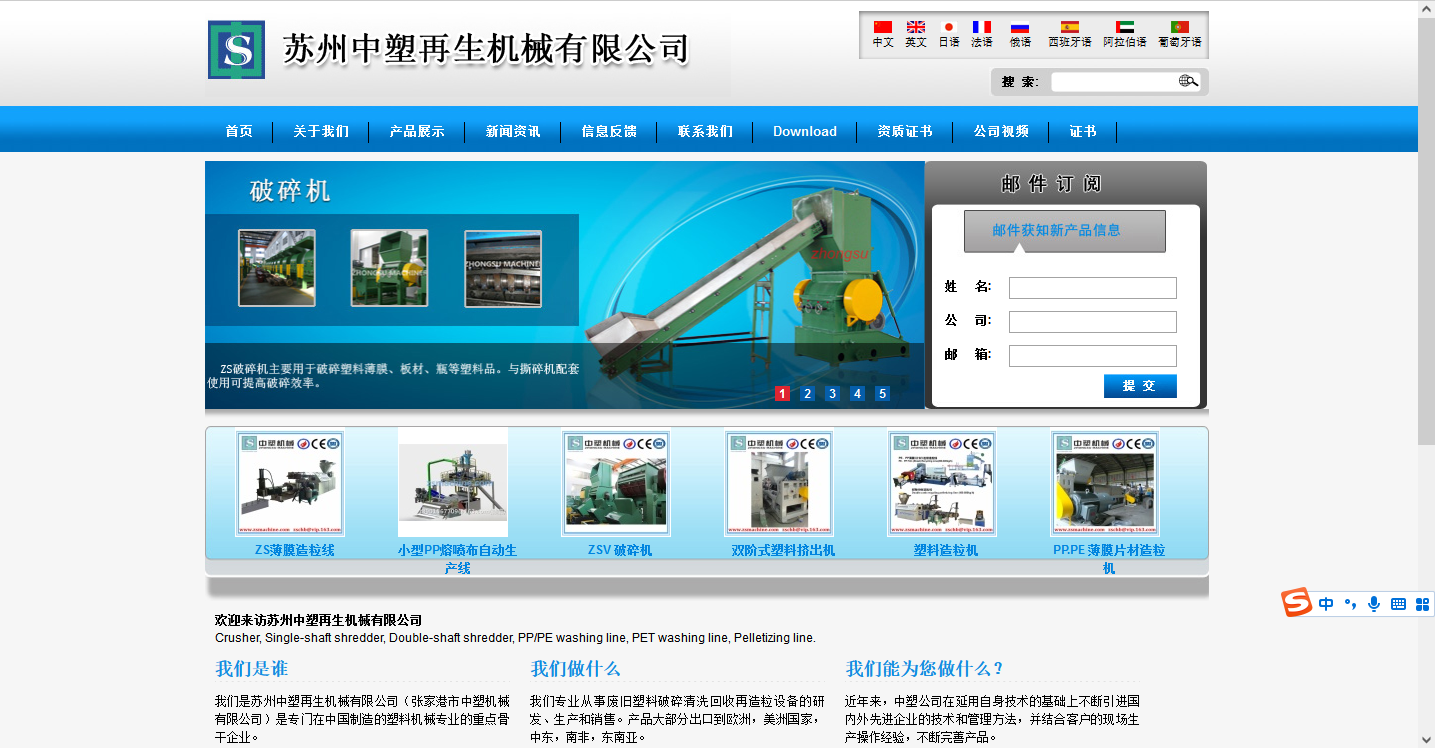Click the 我们是谁 heading
Screen dimensions: 1435x748
251,669
